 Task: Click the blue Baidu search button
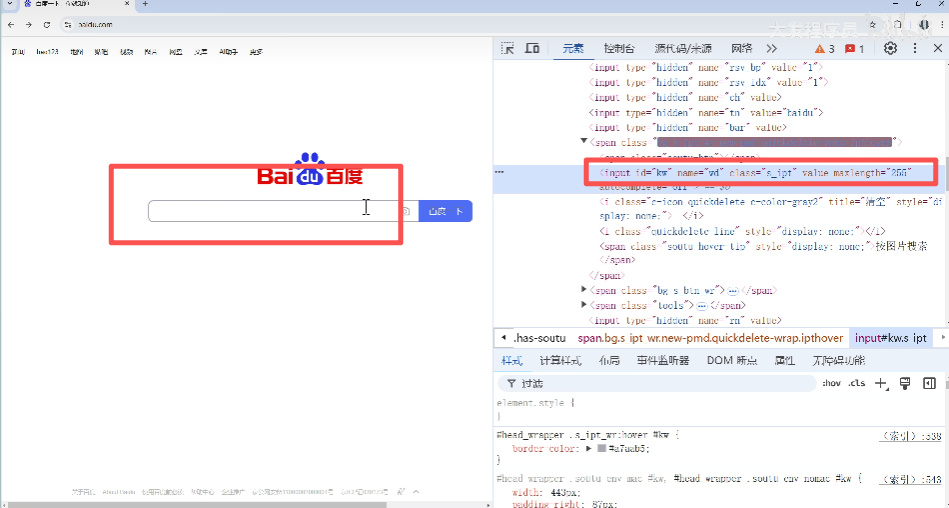pos(445,211)
